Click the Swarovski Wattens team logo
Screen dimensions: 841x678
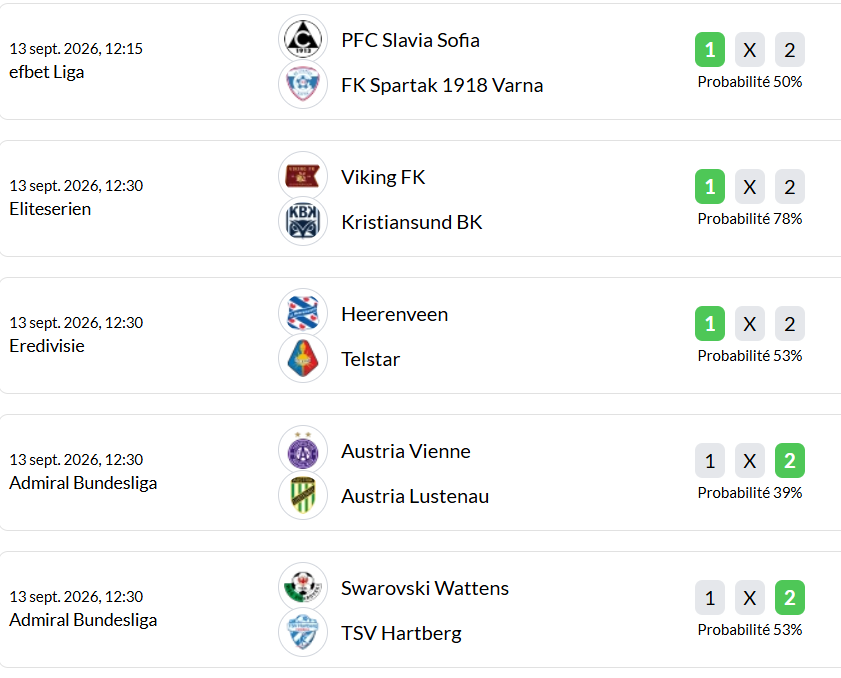click(x=303, y=587)
